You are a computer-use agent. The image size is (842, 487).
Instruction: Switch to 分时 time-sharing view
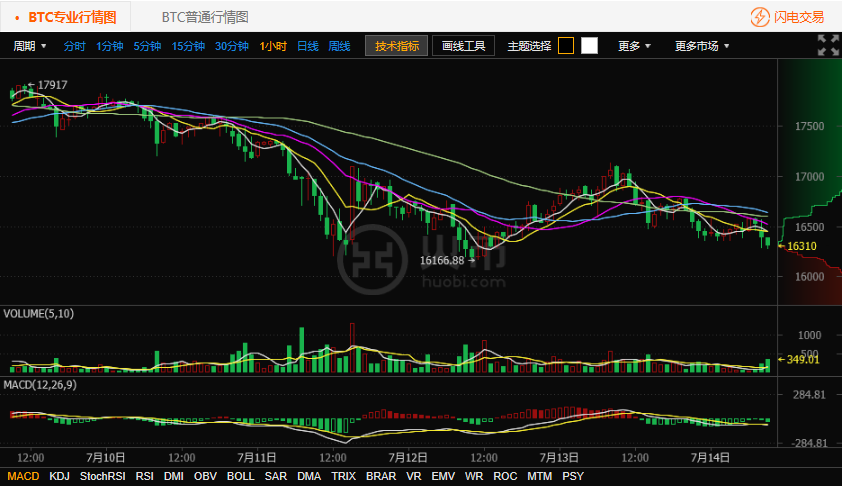[74, 46]
